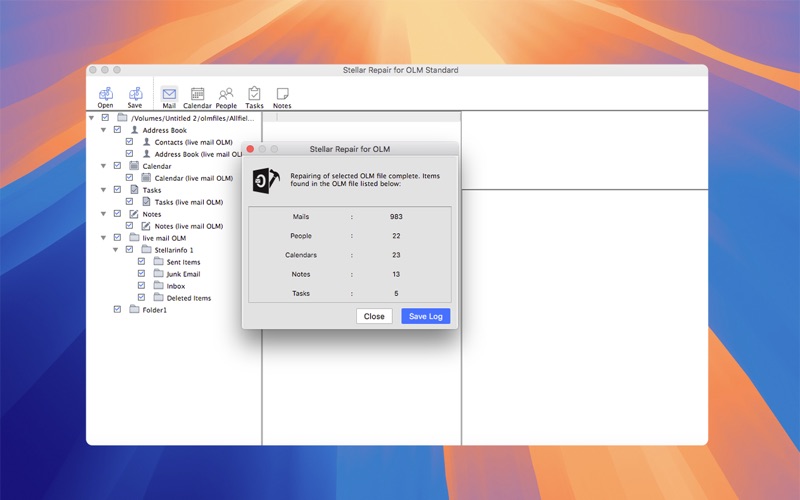Image resolution: width=800 pixels, height=500 pixels.
Task: Uncheck the Address Book checkbox
Action: [x=117, y=130]
